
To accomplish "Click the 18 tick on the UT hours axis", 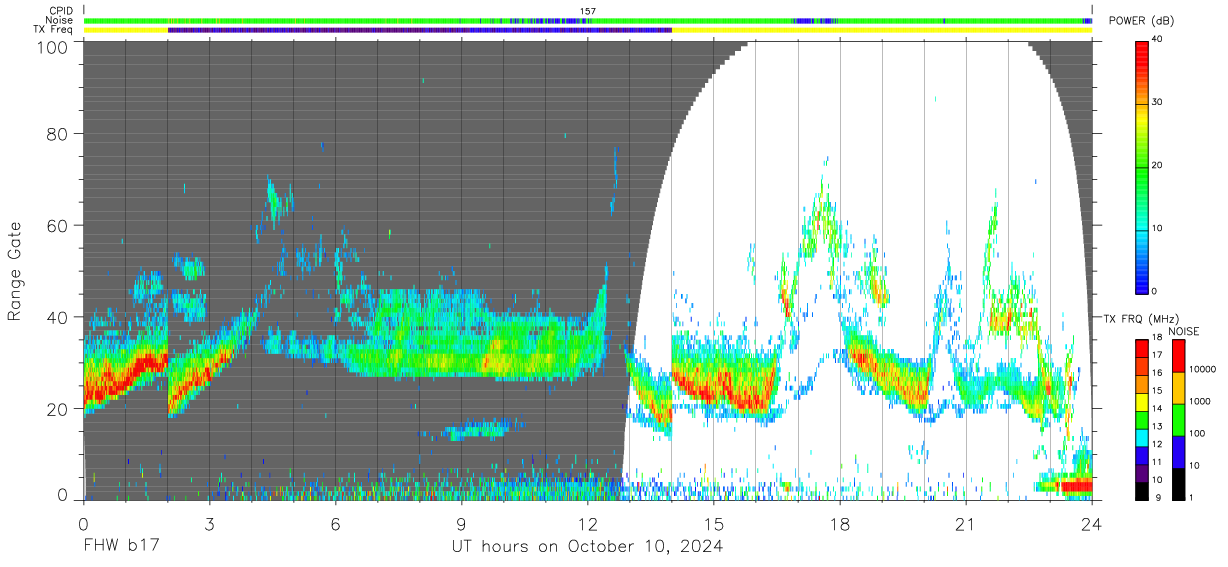I will [x=840, y=524].
